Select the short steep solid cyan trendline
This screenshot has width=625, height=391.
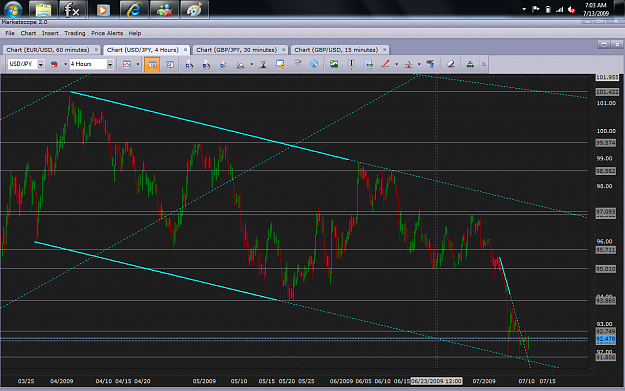[x=505, y=276]
